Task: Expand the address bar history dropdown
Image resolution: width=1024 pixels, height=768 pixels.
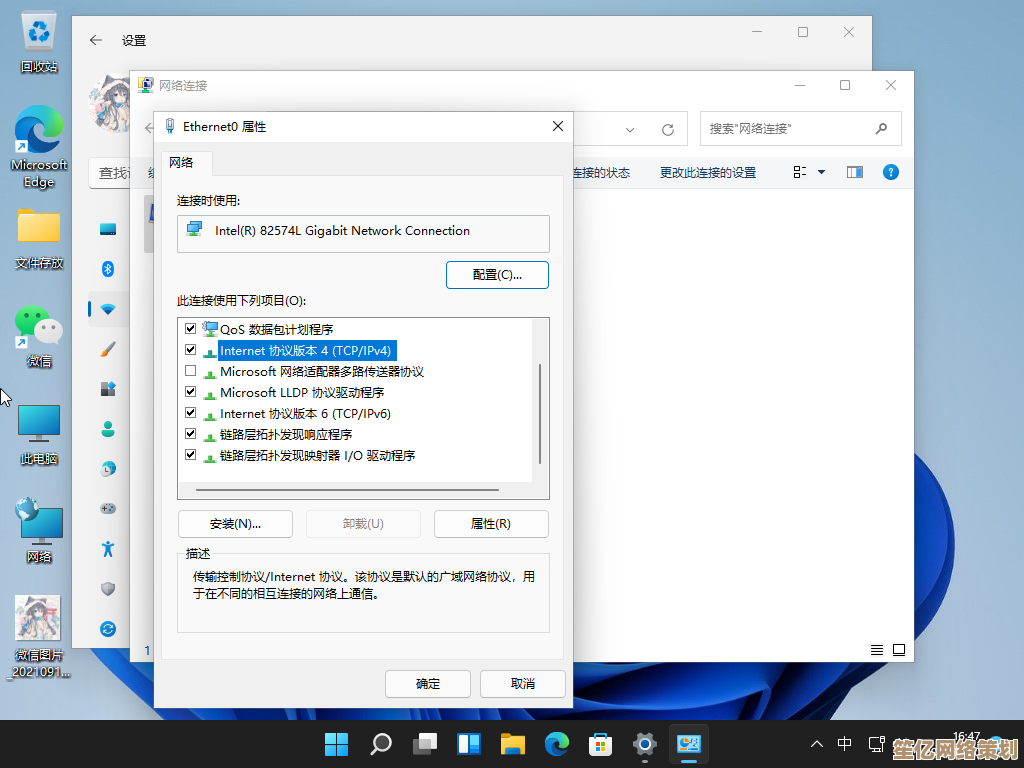Action: tap(630, 129)
